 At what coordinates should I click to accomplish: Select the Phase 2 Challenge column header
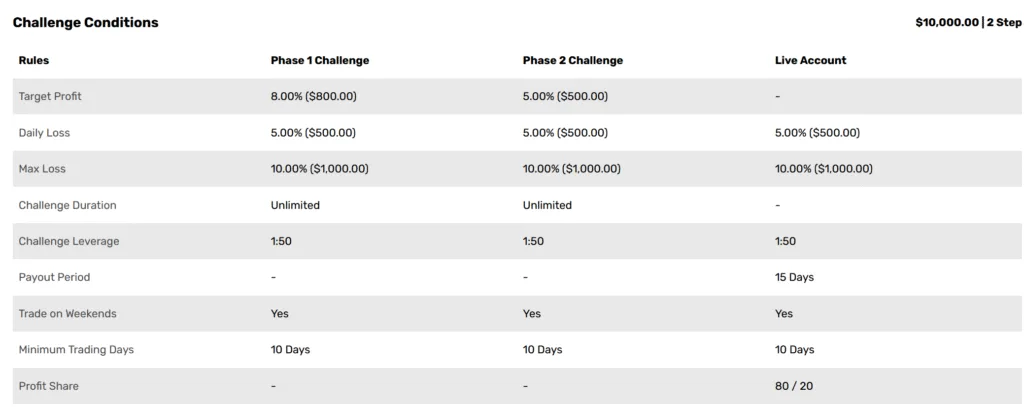coord(573,60)
